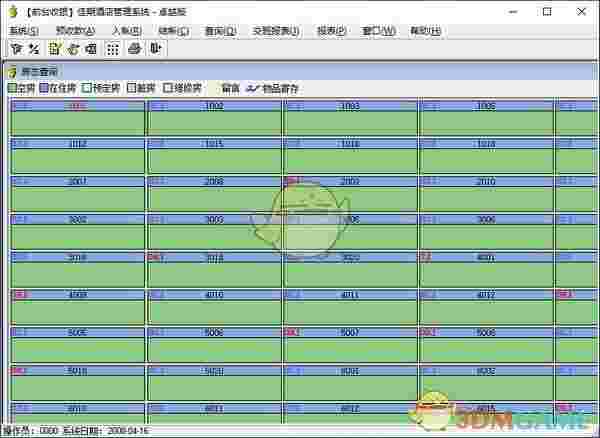The image size is (600, 438).
Task: Click the printer toolbar icon
Action: (x=135, y=49)
